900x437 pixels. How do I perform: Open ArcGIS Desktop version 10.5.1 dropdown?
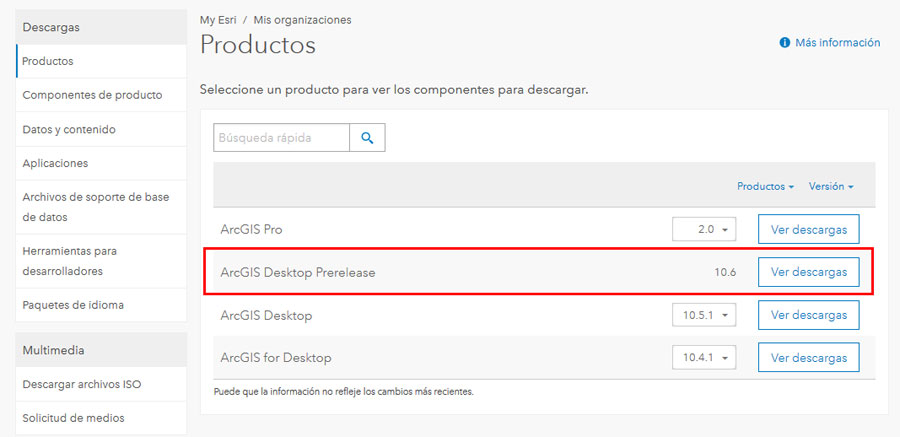(704, 315)
